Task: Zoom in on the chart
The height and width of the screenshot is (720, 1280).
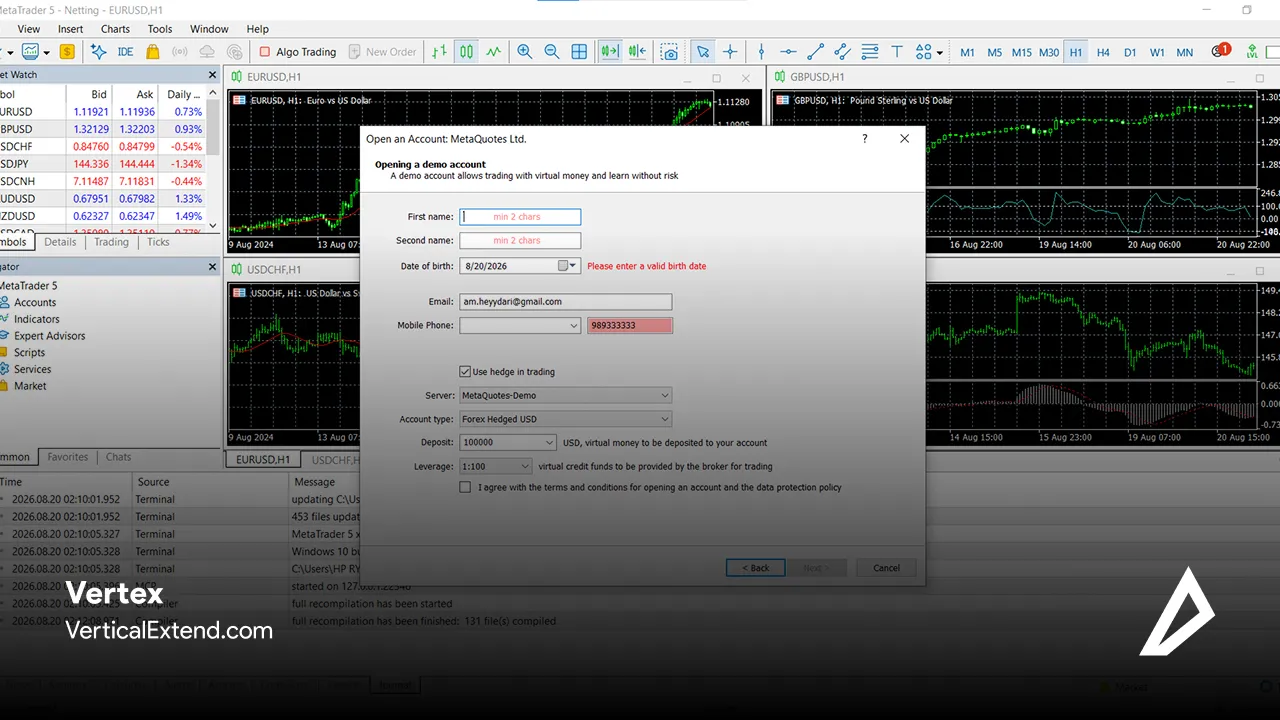Action: [x=524, y=52]
